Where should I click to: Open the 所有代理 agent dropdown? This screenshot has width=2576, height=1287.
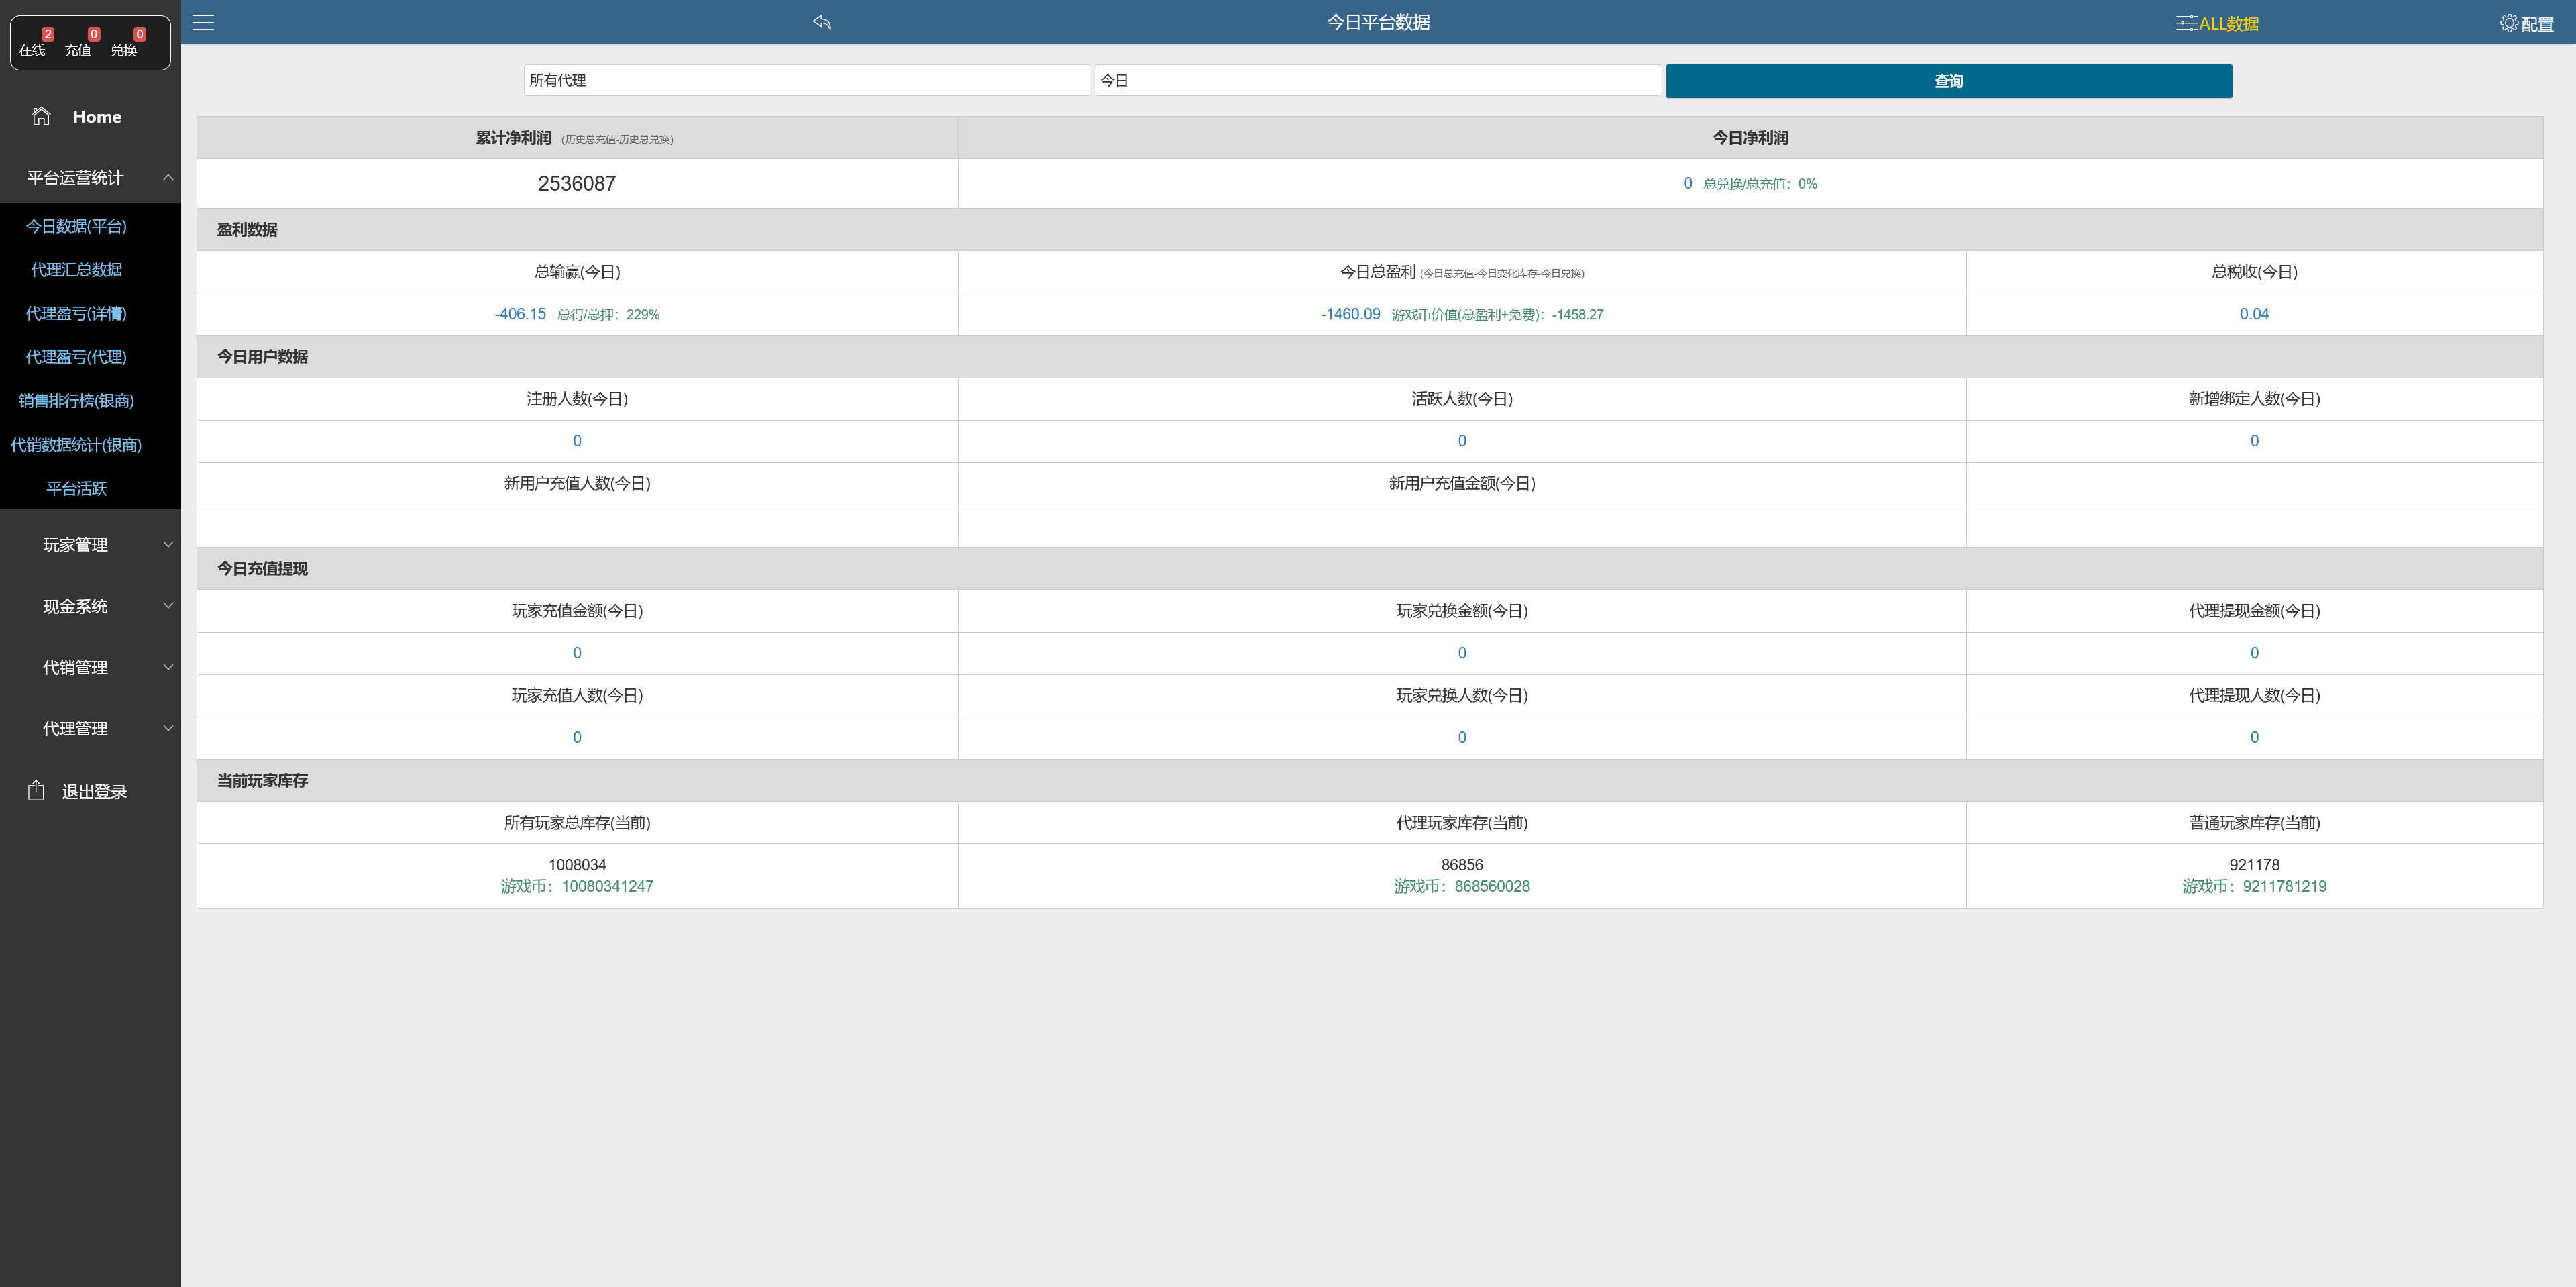pos(806,80)
